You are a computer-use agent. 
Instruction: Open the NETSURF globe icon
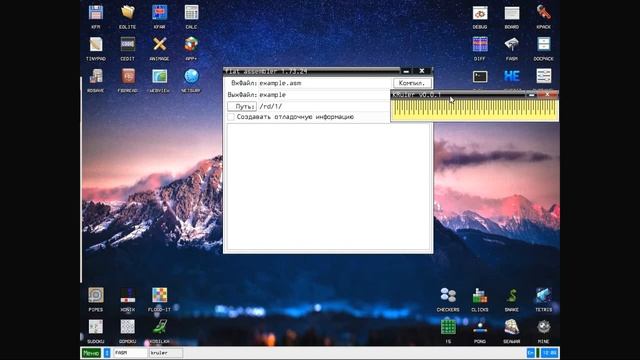click(x=191, y=76)
